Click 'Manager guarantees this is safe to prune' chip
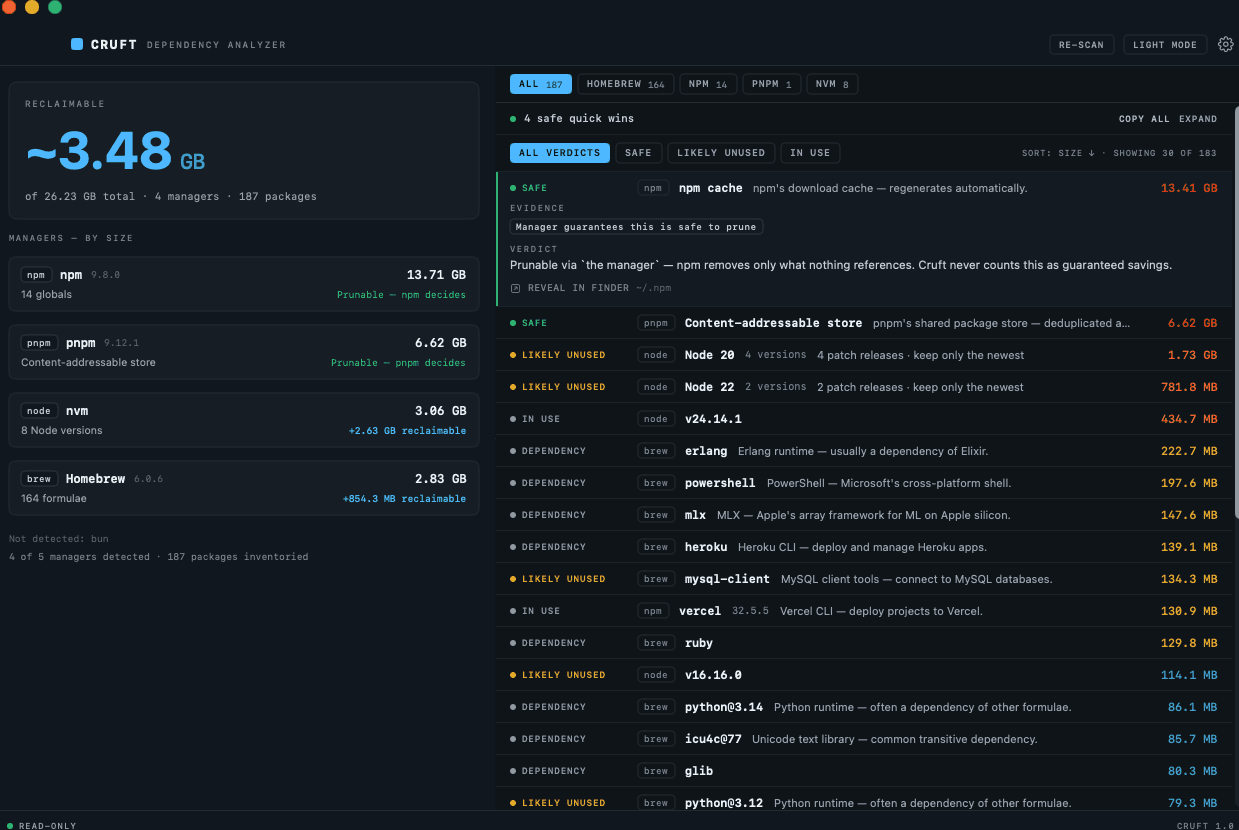This screenshot has height=830, width=1239. (636, 227)
